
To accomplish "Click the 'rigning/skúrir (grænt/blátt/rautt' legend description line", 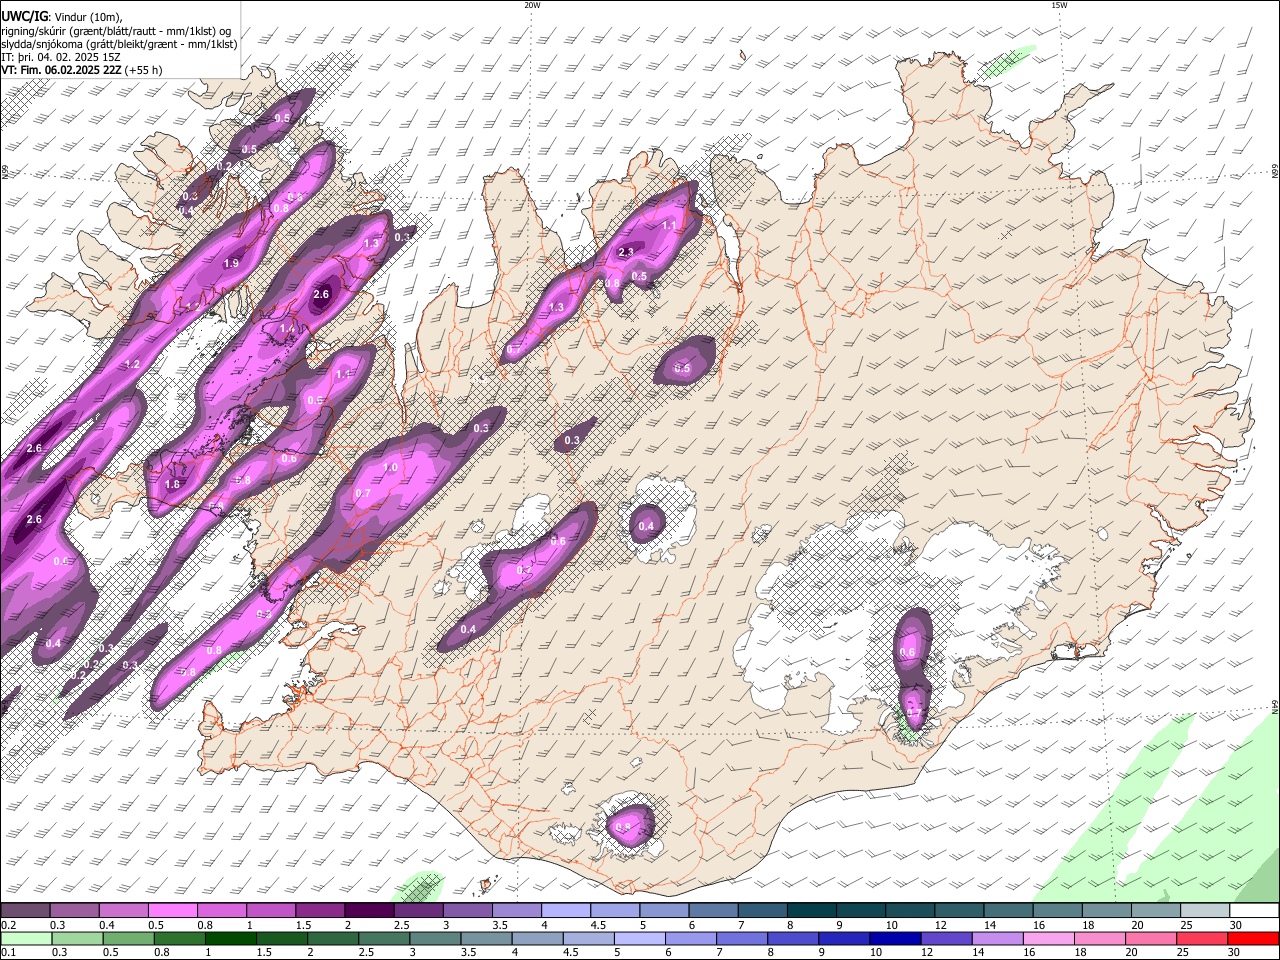I will 116,30.
